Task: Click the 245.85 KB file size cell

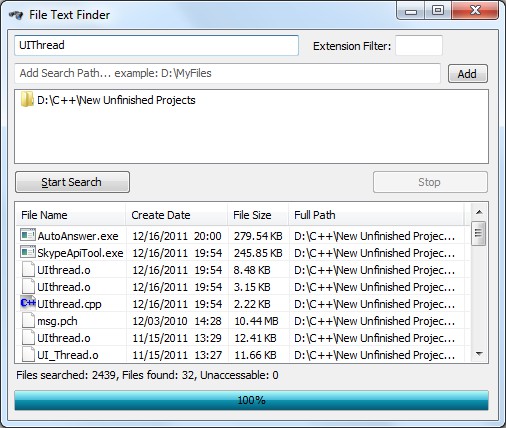Action: (x=258, y=253)
